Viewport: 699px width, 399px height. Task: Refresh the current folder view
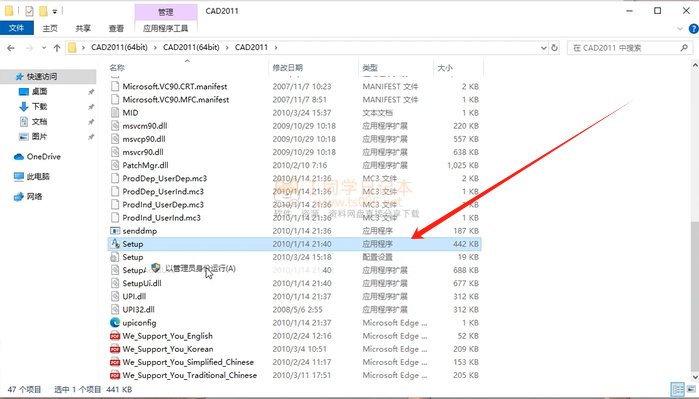[555, 48]
